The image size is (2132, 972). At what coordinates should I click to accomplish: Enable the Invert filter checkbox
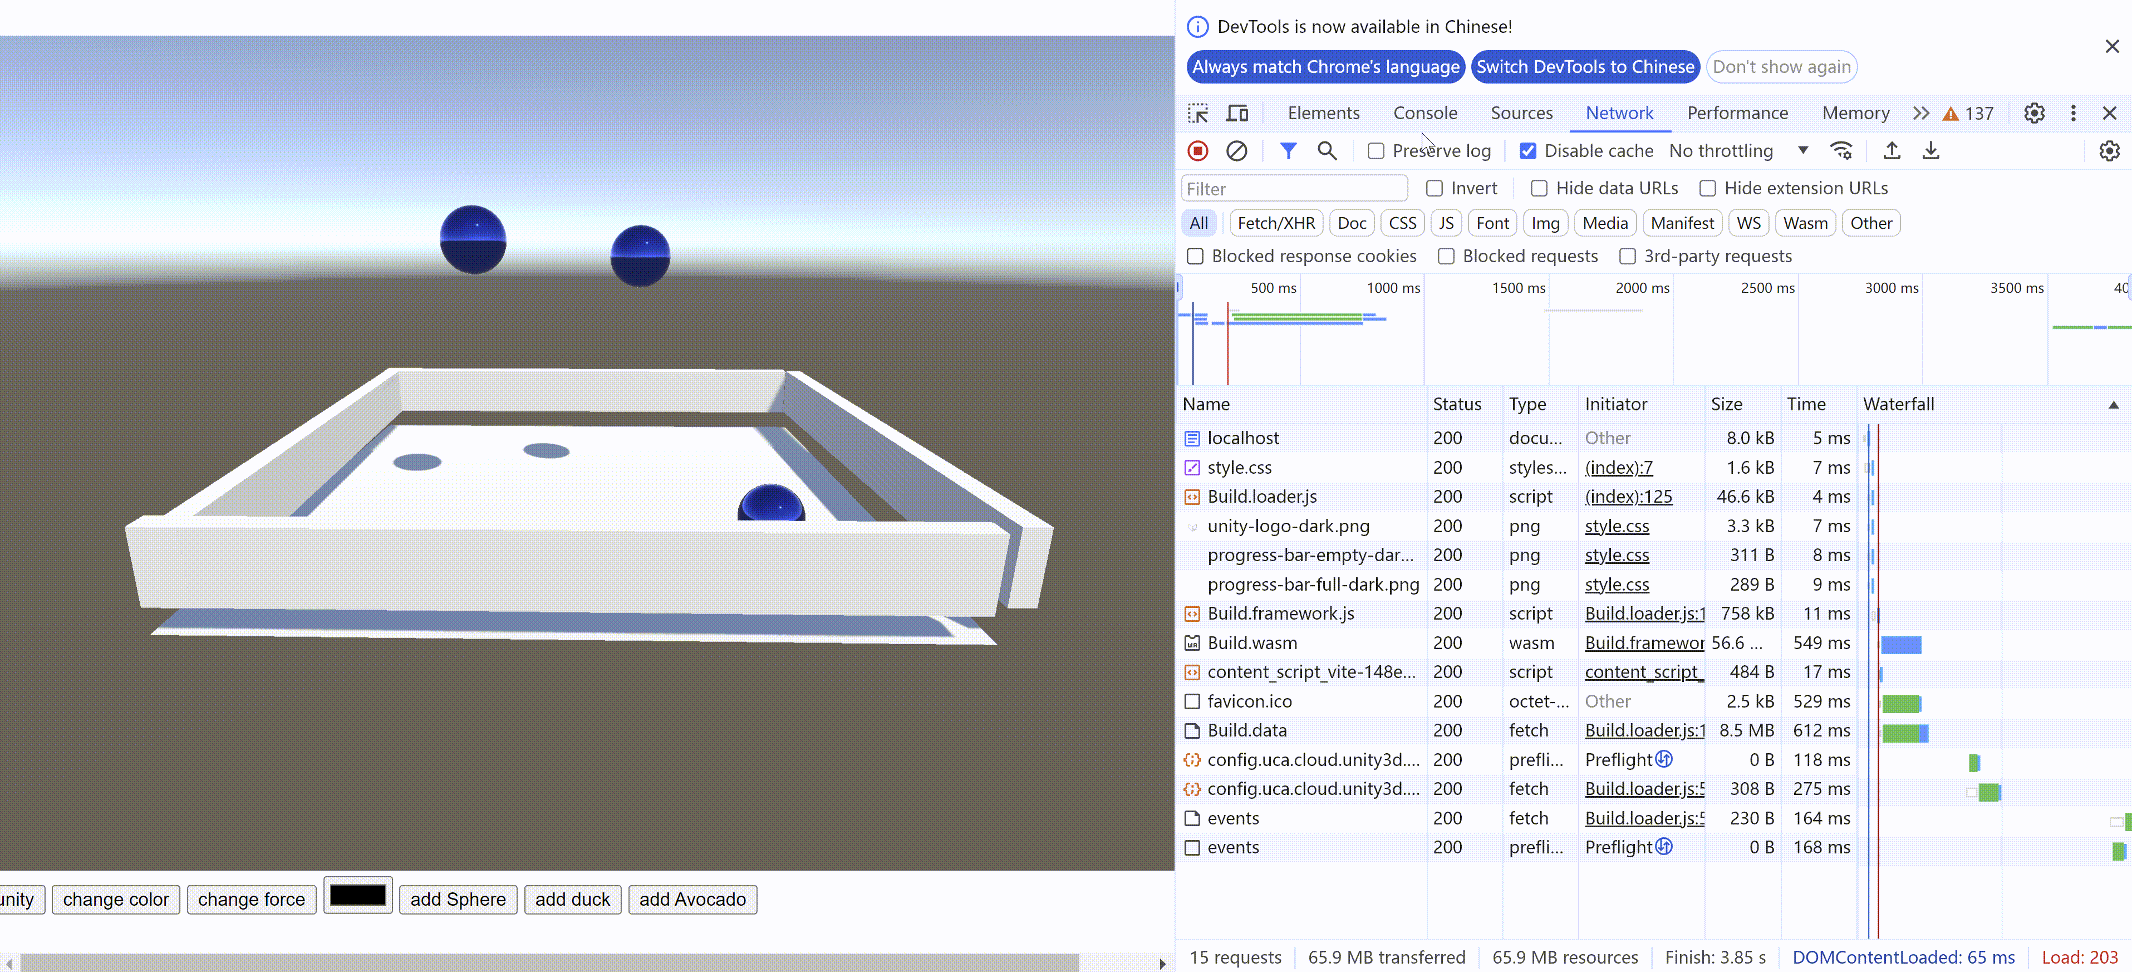1435,188
